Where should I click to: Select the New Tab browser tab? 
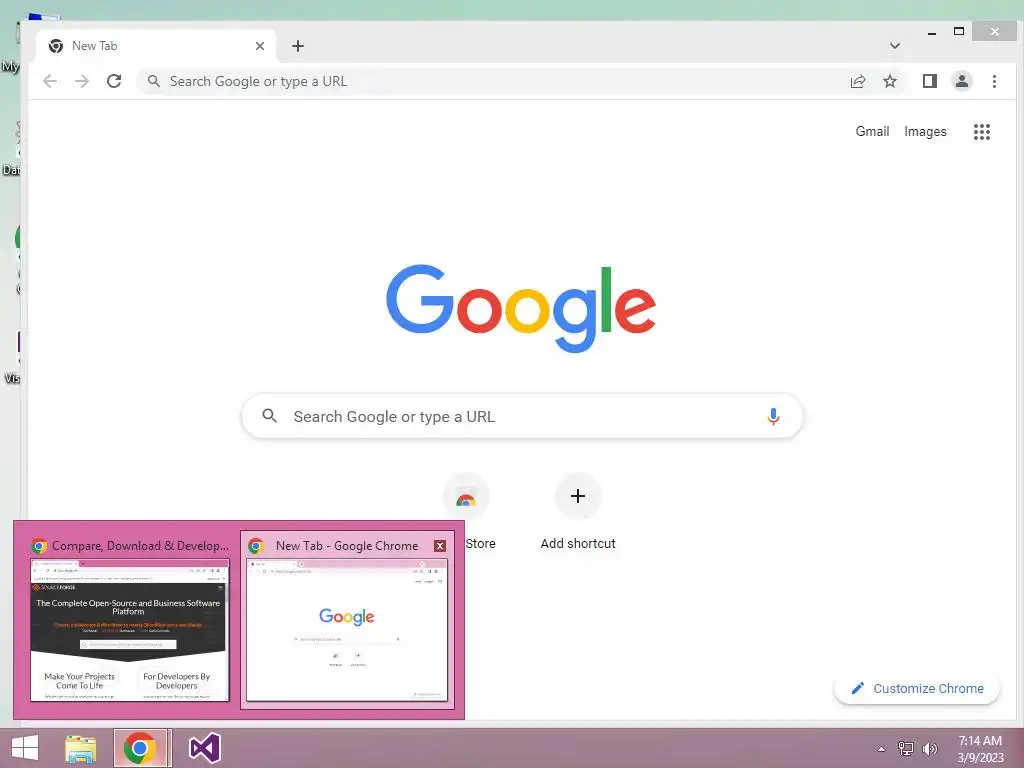click(x=156, y=46)
